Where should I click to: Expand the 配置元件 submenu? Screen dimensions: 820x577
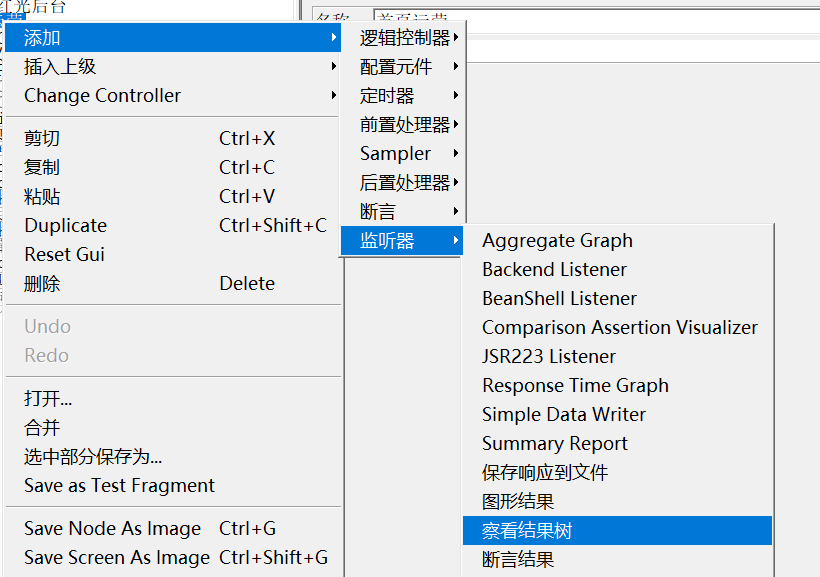pyautogui.click(x=396, y=67)
